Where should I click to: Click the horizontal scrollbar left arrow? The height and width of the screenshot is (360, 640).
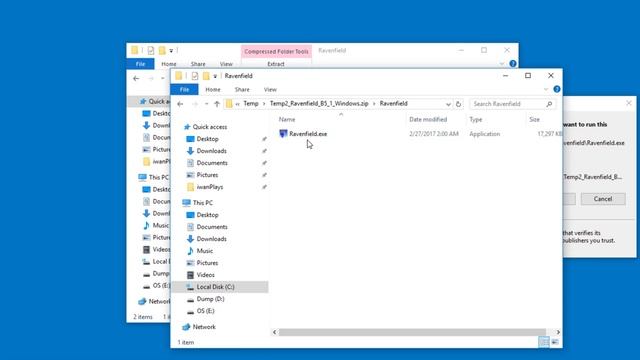pyautogui.click(x=274, y=332)
